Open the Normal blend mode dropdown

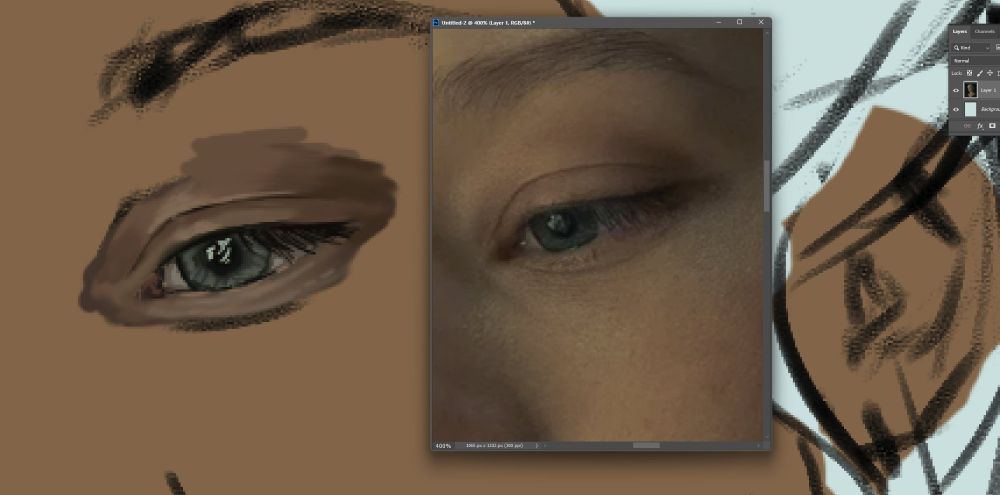pos(975,61)
